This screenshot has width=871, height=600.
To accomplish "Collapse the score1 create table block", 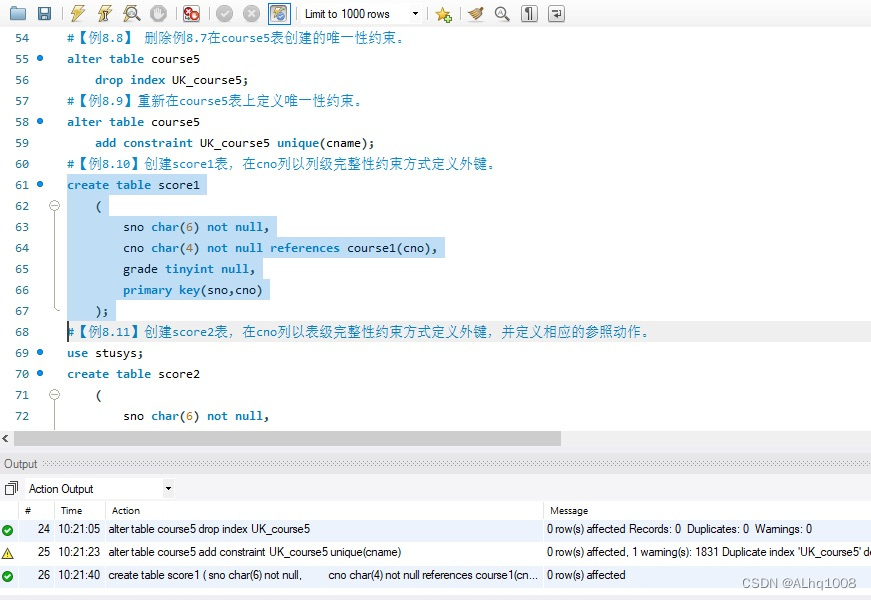I will (x=54, y=206).
